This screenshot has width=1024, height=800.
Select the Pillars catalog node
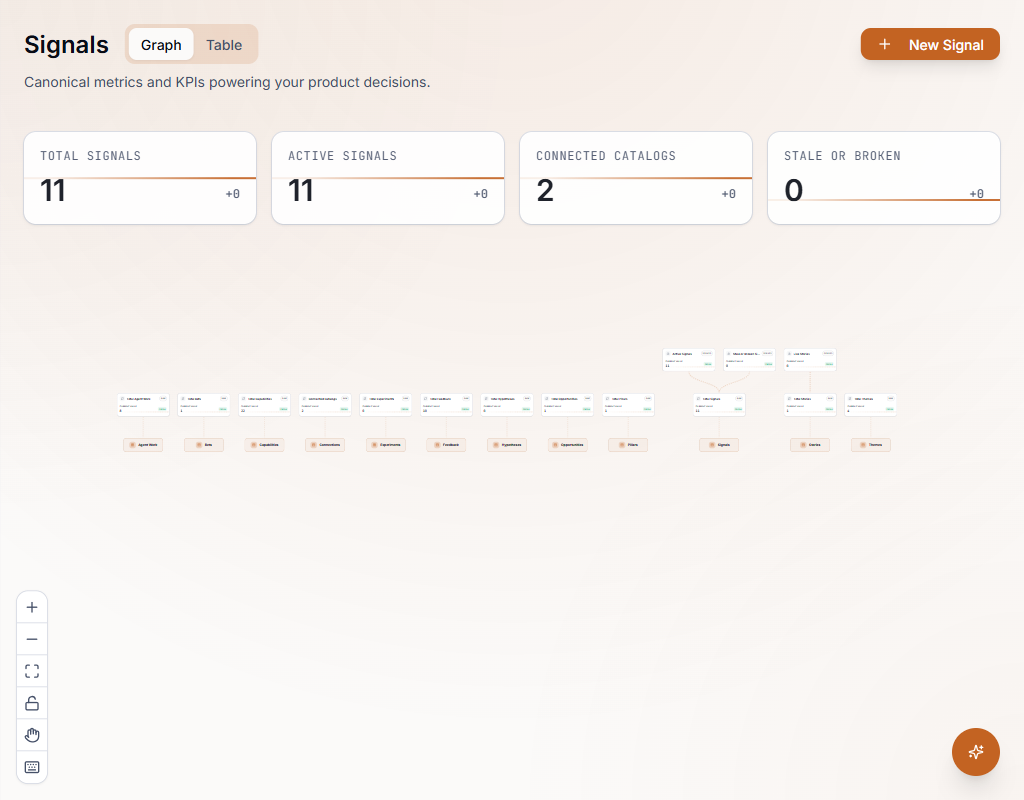(x=628, y=445)
